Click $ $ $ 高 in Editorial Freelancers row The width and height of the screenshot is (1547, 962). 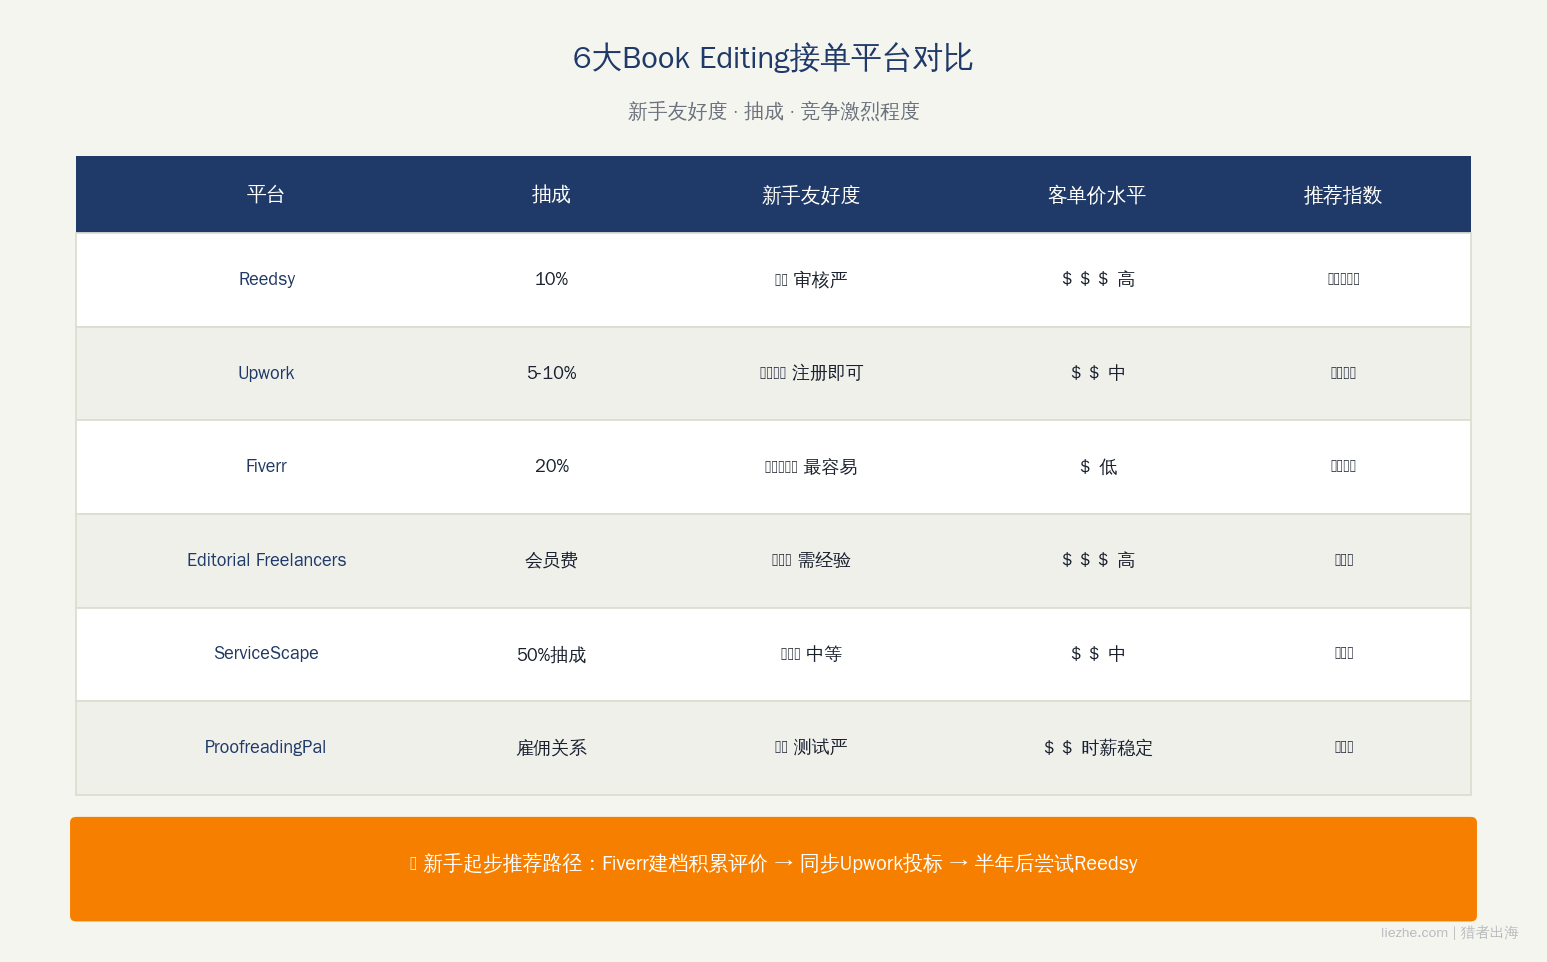coord(1097,560)
